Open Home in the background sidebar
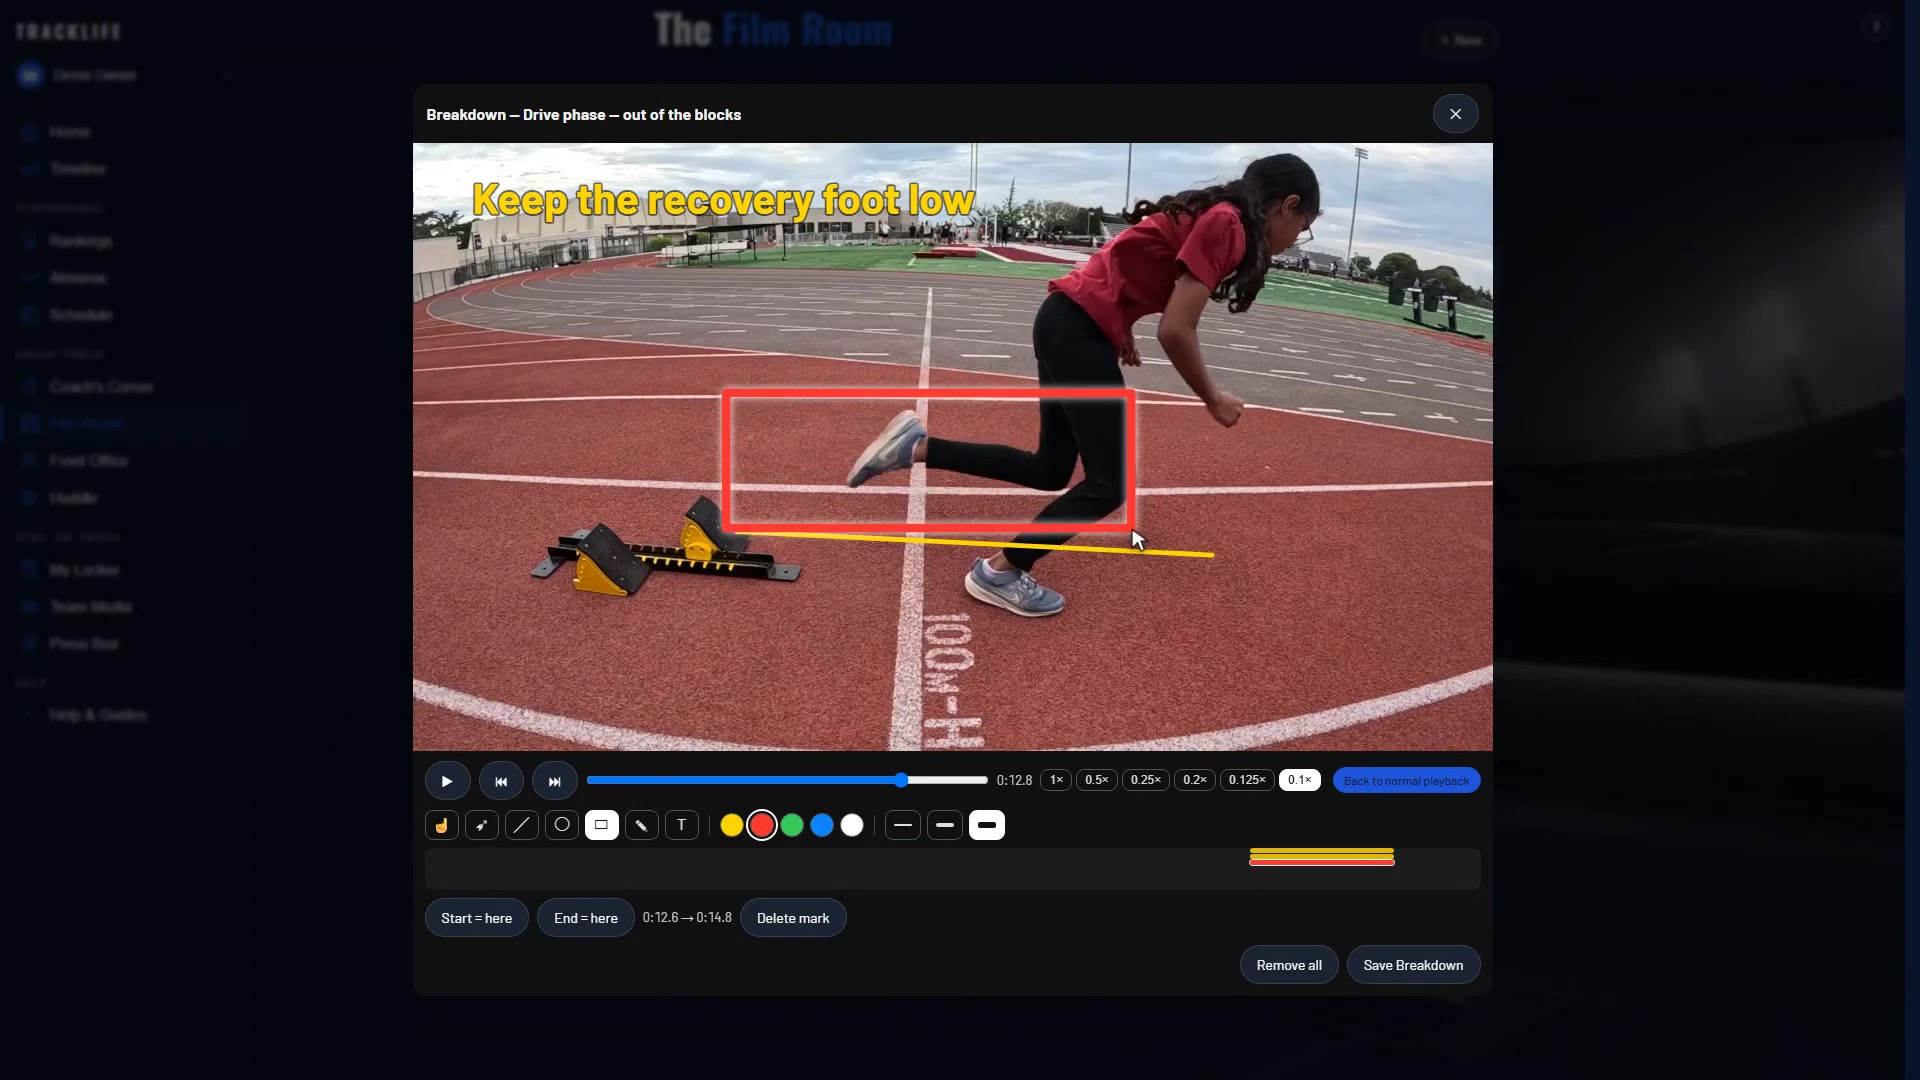The height and width of the screenshot is (1080, 1920). 69,132
